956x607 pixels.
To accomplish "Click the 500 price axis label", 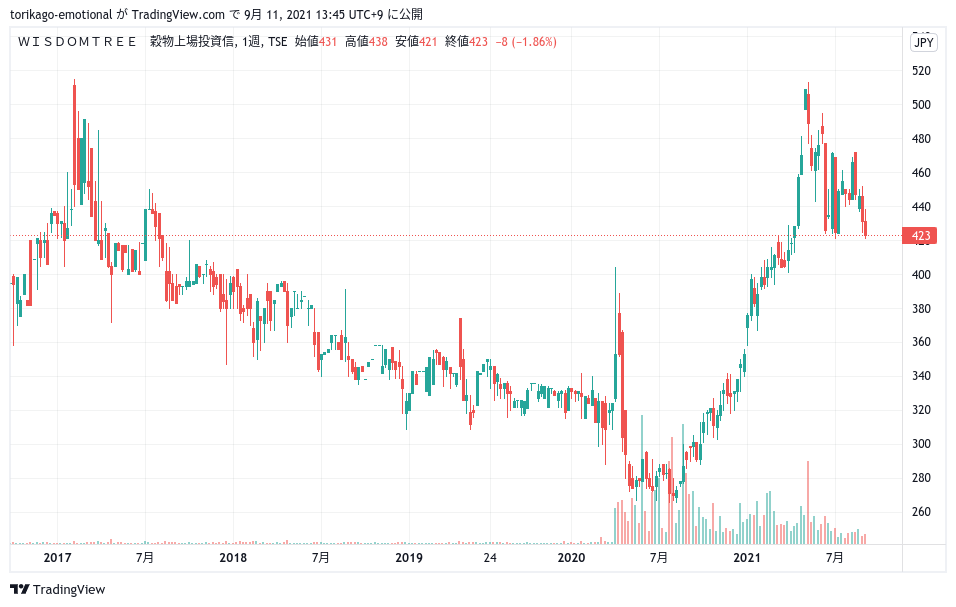I will tap(921, 105).
